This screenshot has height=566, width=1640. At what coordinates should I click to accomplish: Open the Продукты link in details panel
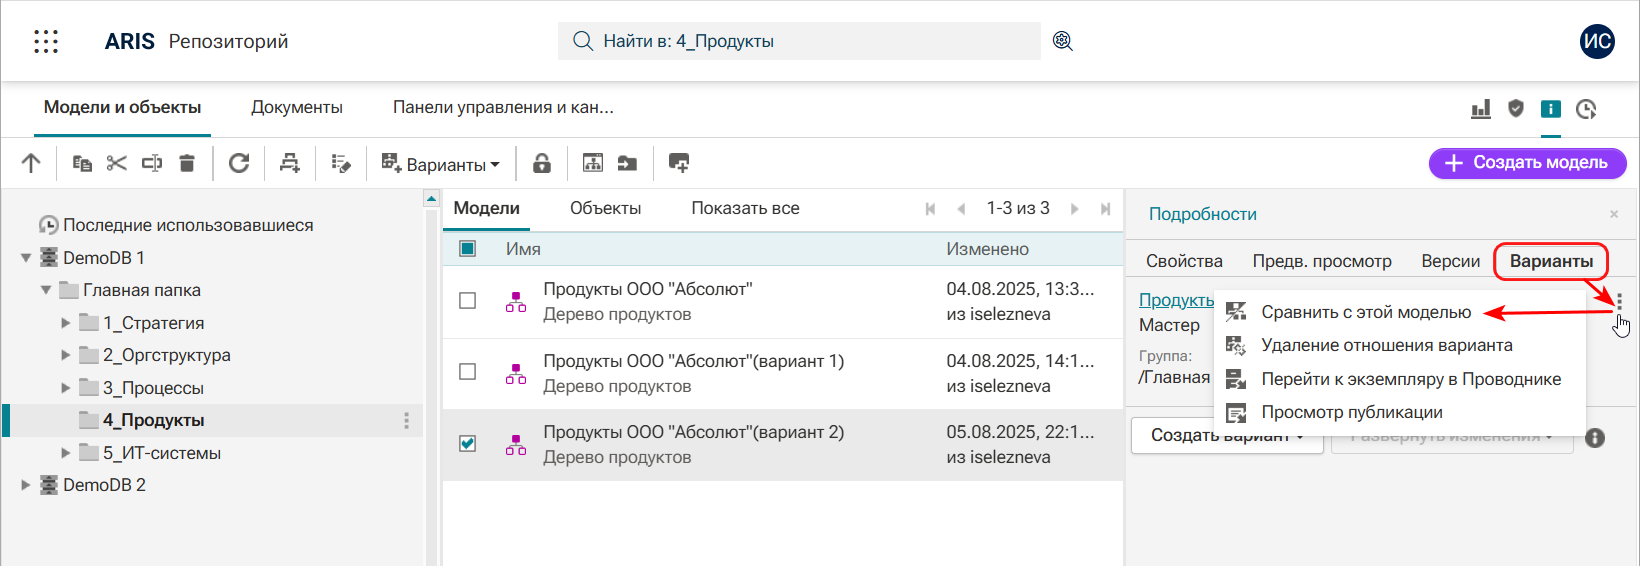(1176, 300)
